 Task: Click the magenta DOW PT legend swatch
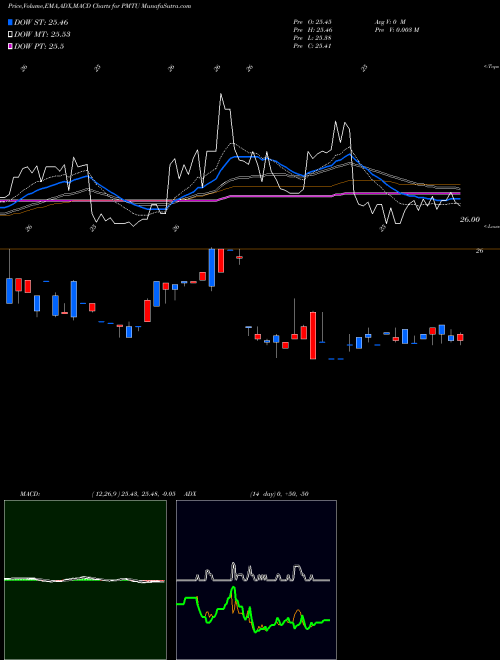10,47
